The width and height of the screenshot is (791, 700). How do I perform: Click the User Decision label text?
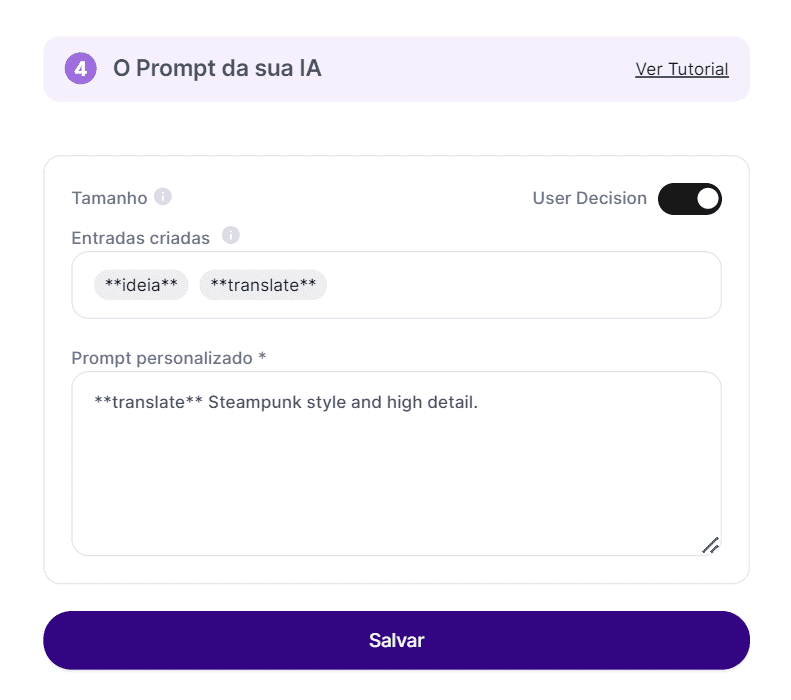click(x=589, y=198)
